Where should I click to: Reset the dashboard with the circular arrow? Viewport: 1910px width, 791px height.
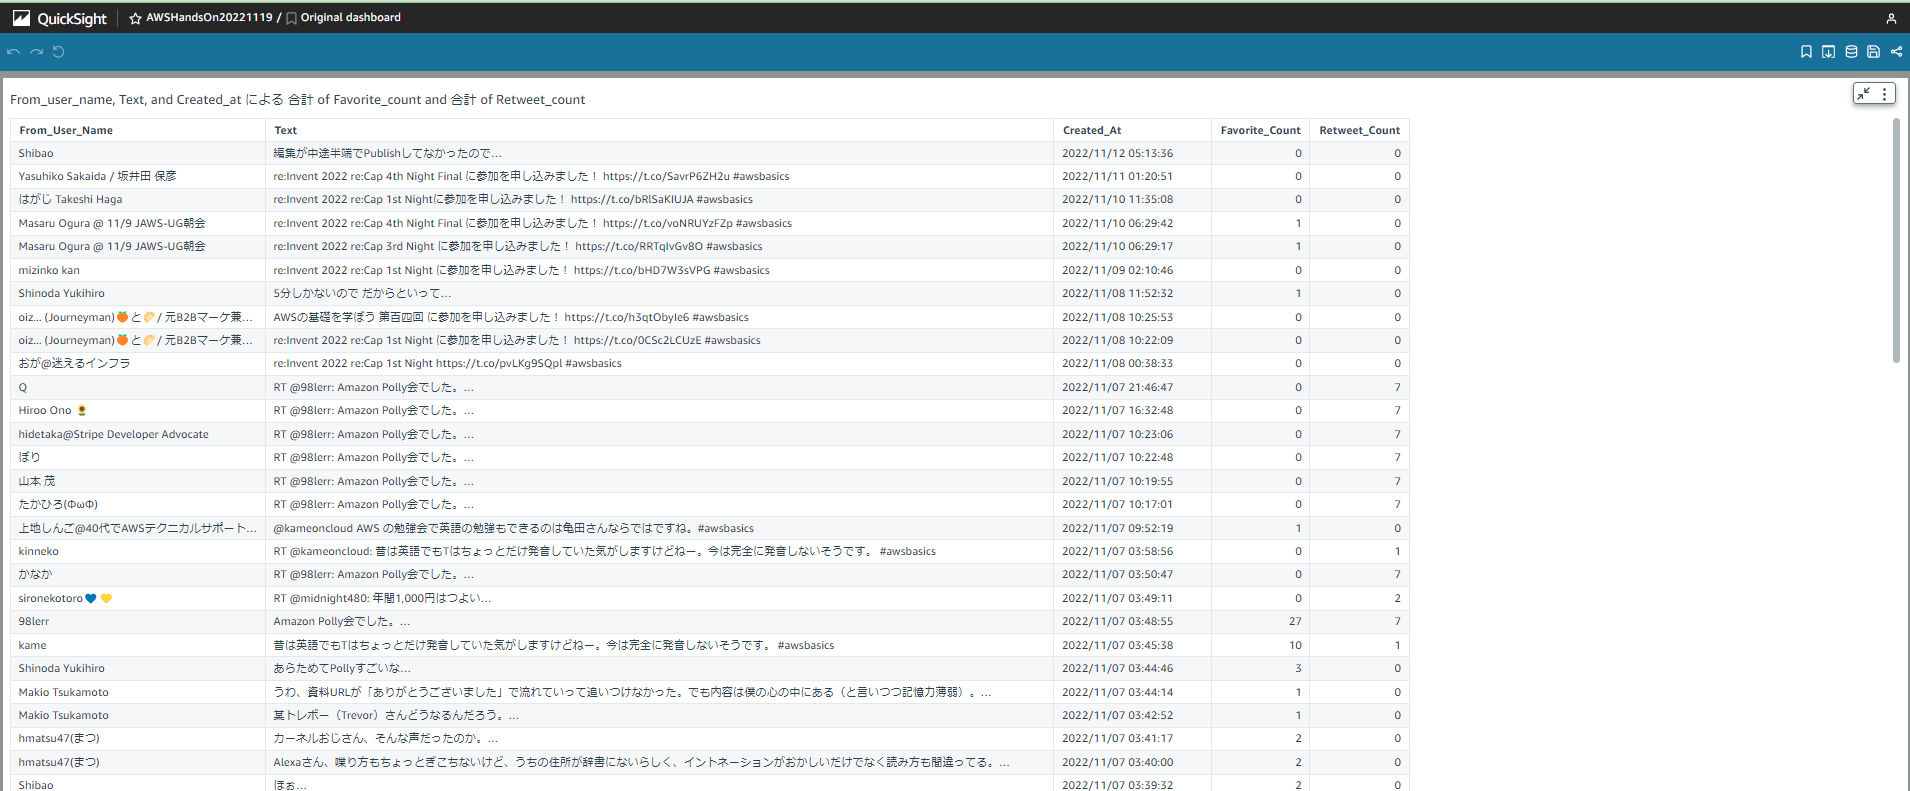pyautogui.click(x=59, y=52)
